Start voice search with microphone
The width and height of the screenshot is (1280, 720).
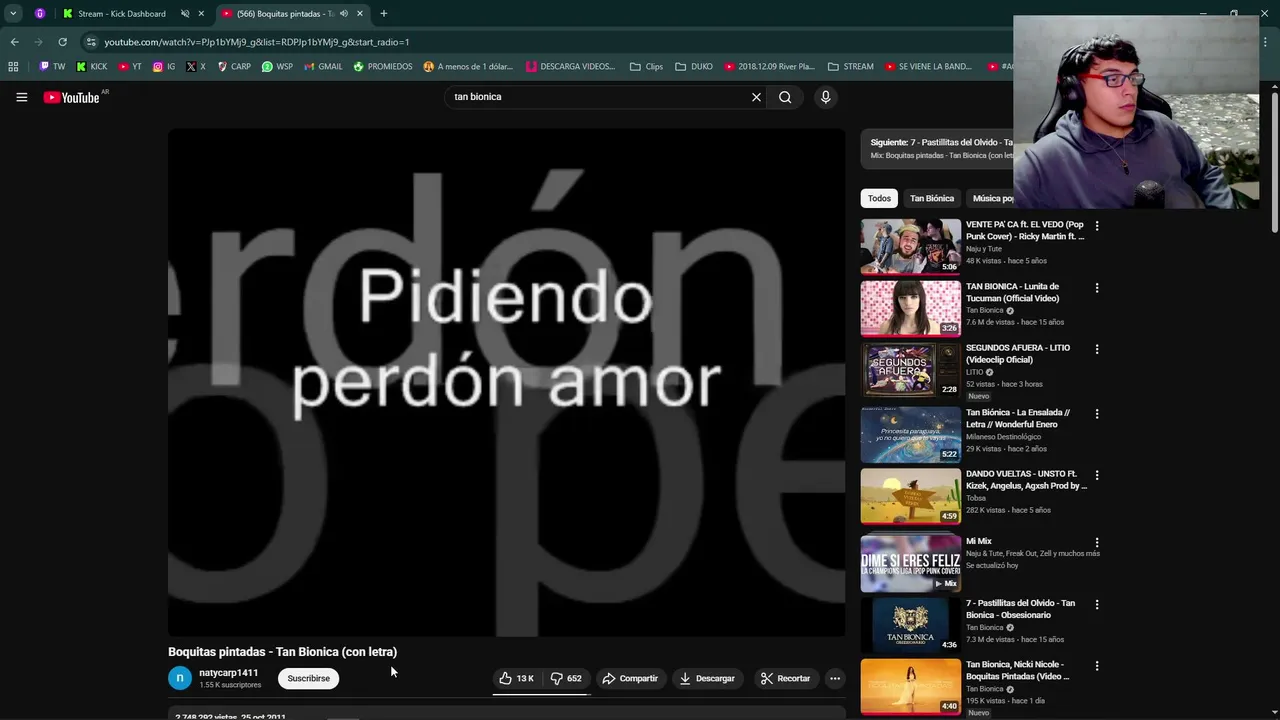[x=825, y=97]
